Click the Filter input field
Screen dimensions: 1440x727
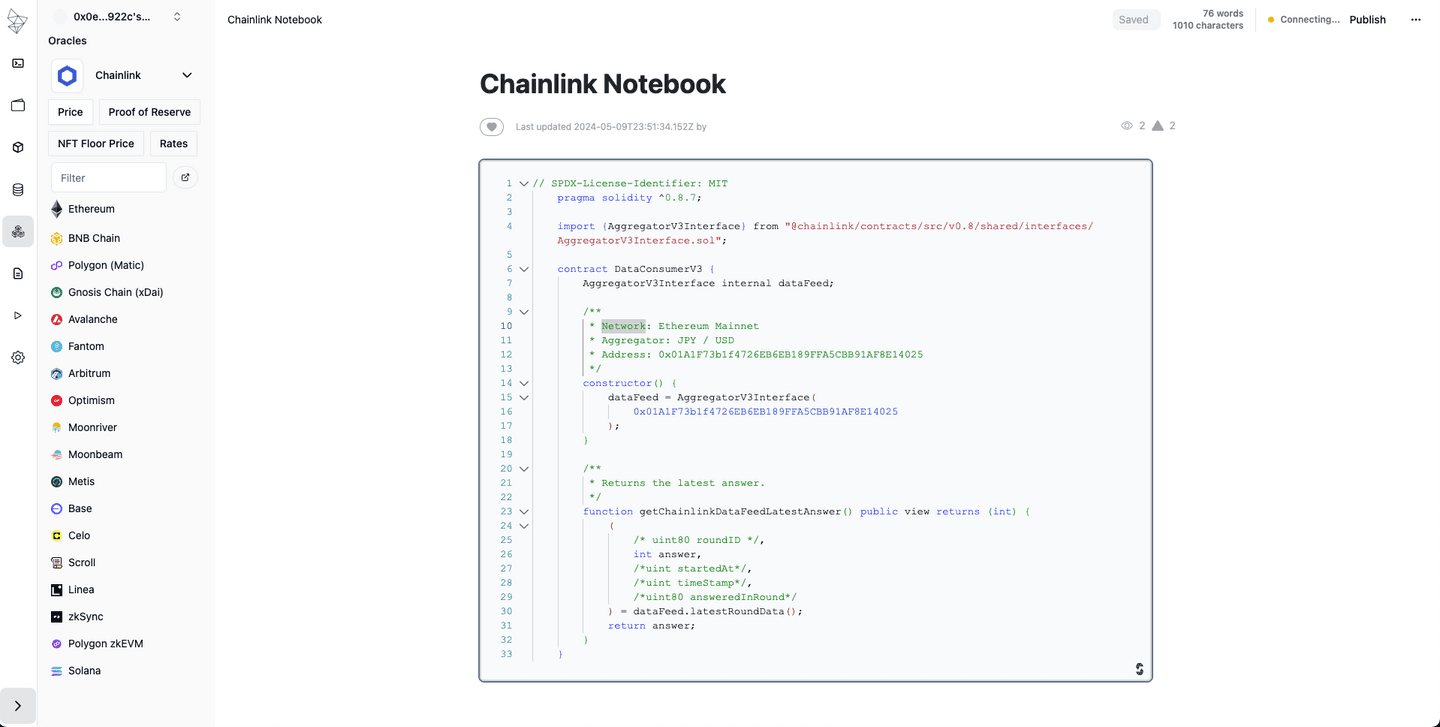point(108,177)
